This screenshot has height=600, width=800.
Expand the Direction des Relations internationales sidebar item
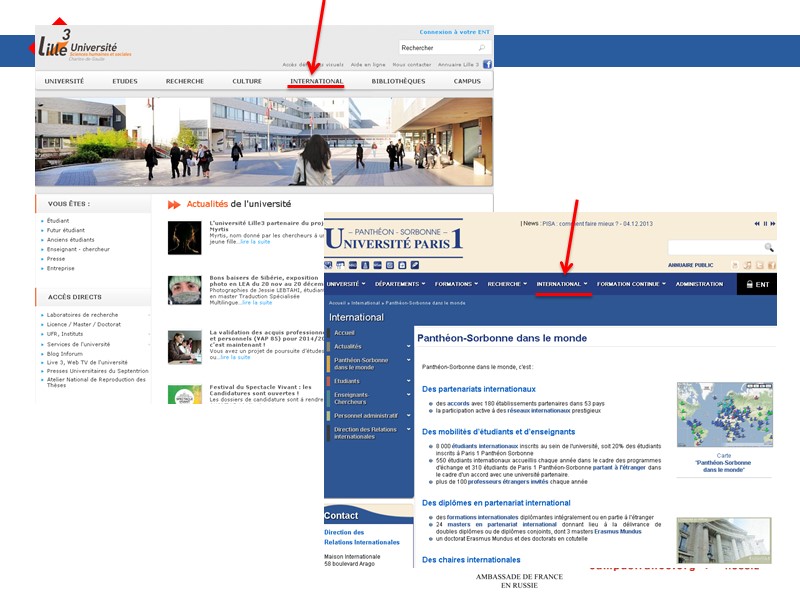(x=409, y=430)
